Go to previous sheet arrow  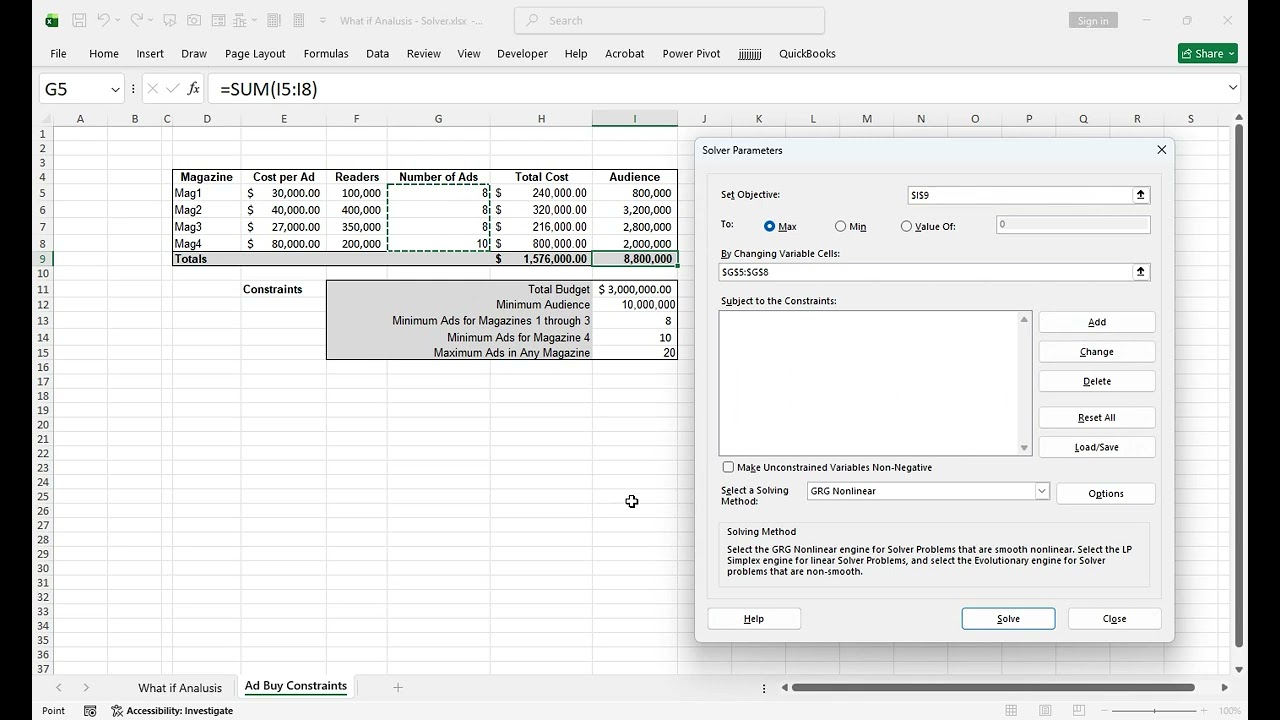(x=58, y=687)
